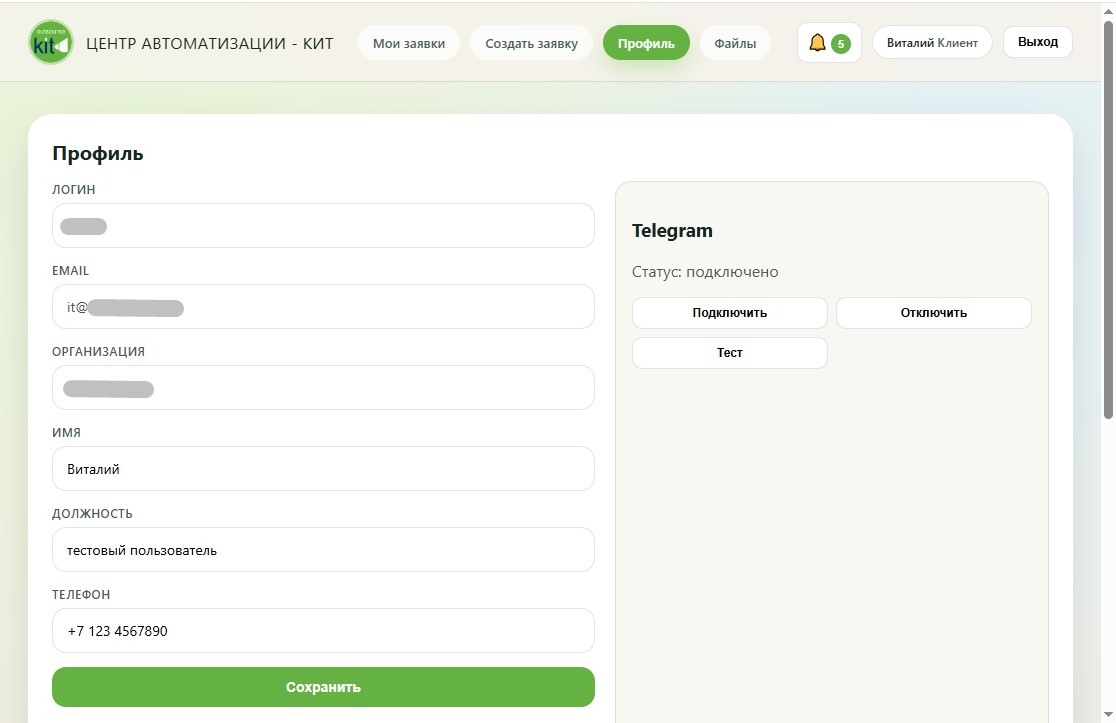
Task: Switch to the Файлы tab
Action: click(735, 43)
